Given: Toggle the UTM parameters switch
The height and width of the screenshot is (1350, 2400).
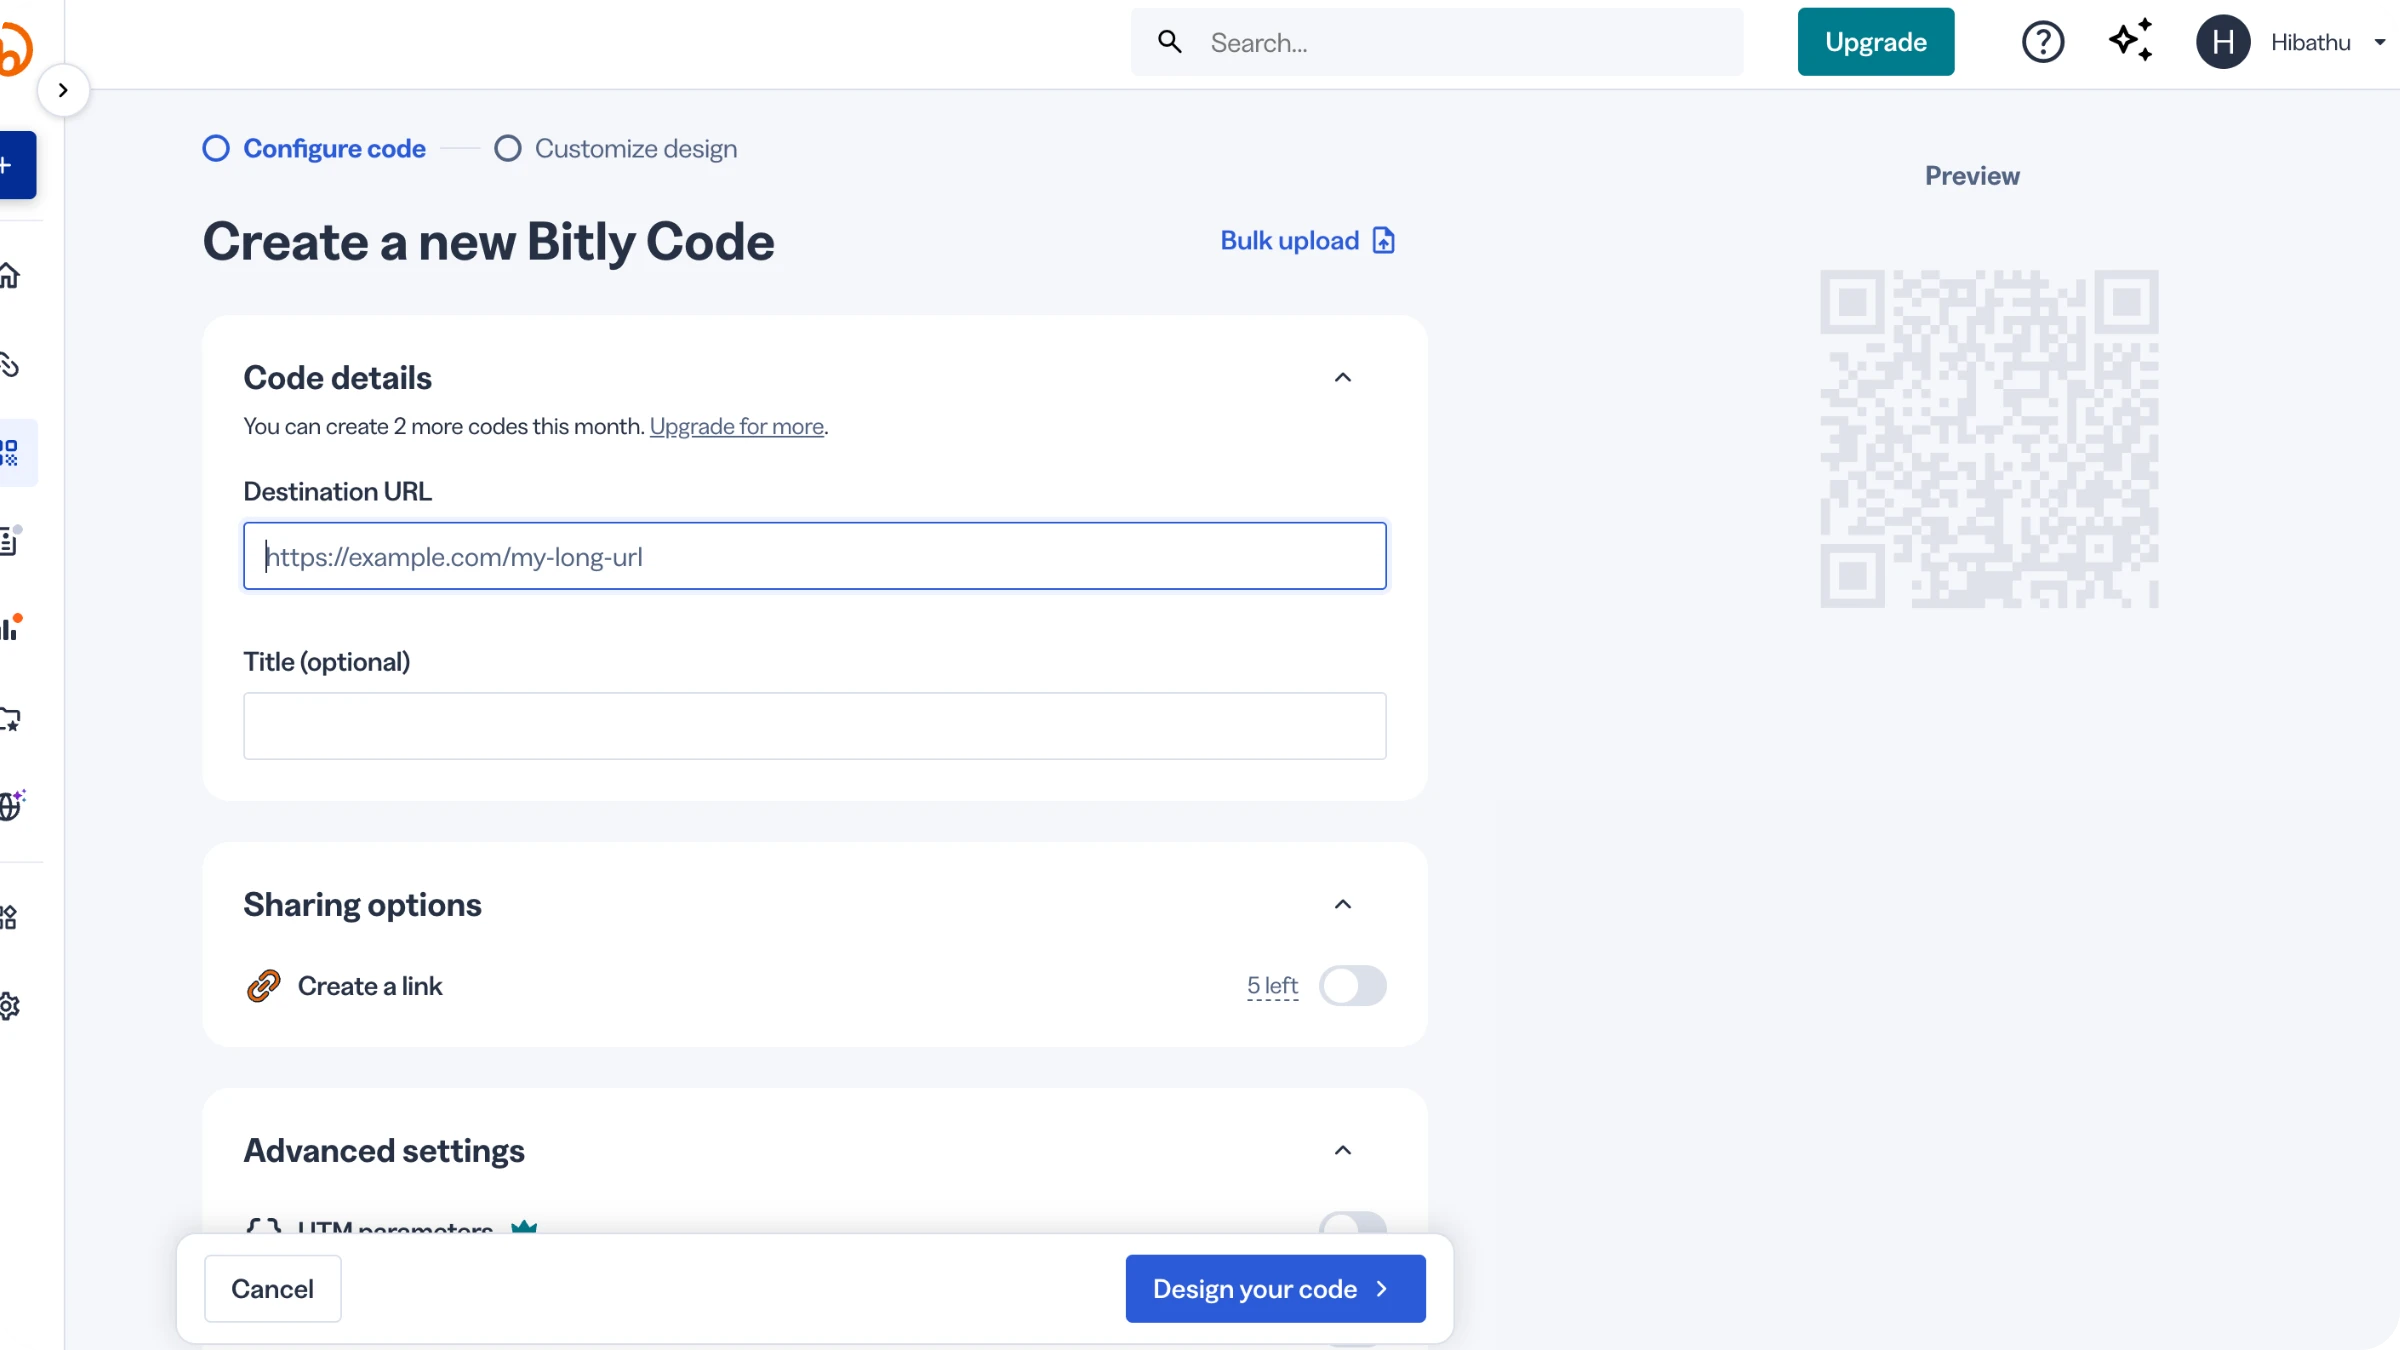Looking at the screenshot, I should (1352, 1224).
